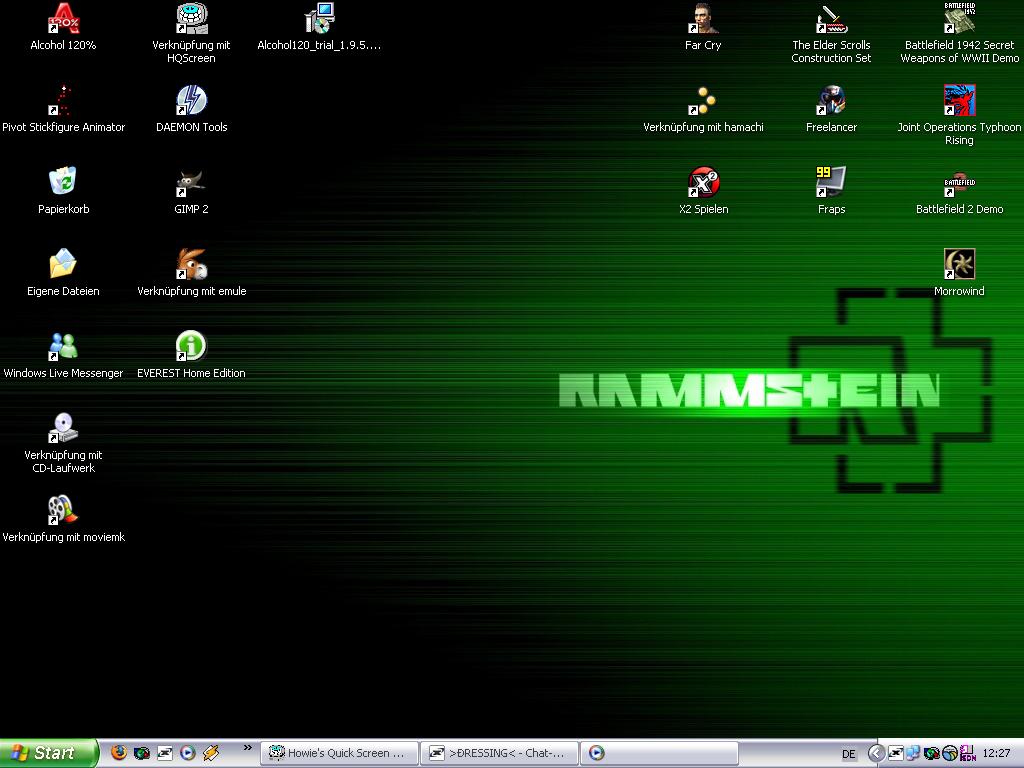This screenshot has width=1024, height=768.
Task: Click the network computers tray icon
Action: point(912,754)
